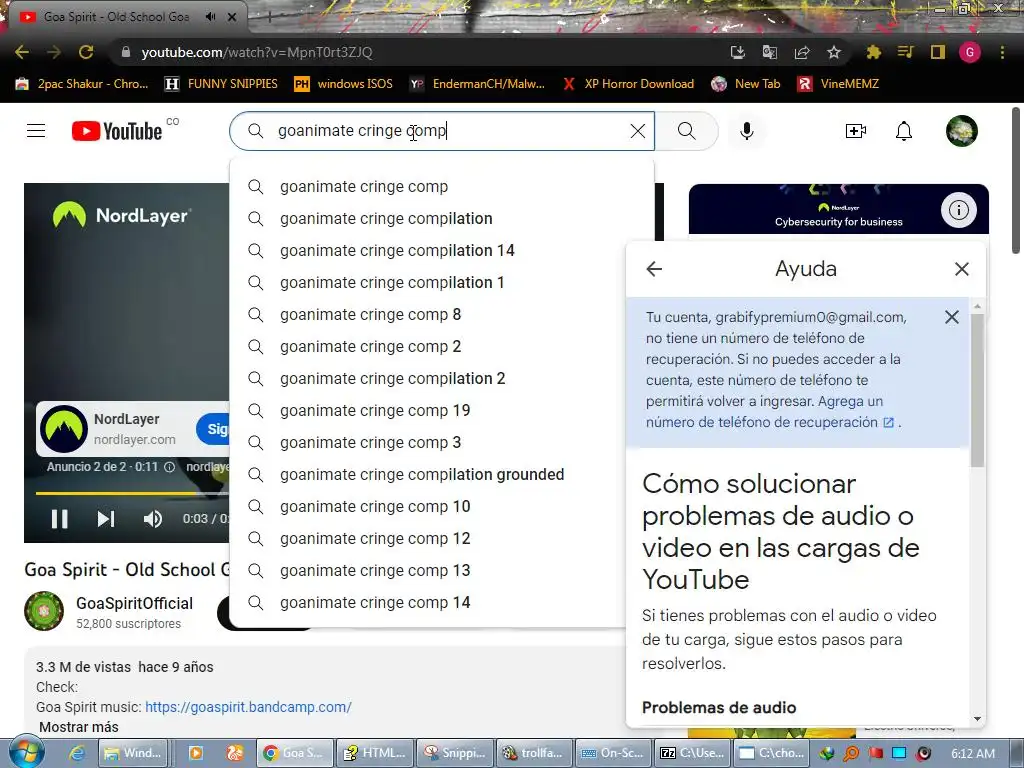Click the ad info circle icon
The image size is (1024, 768).
(169, 467)
